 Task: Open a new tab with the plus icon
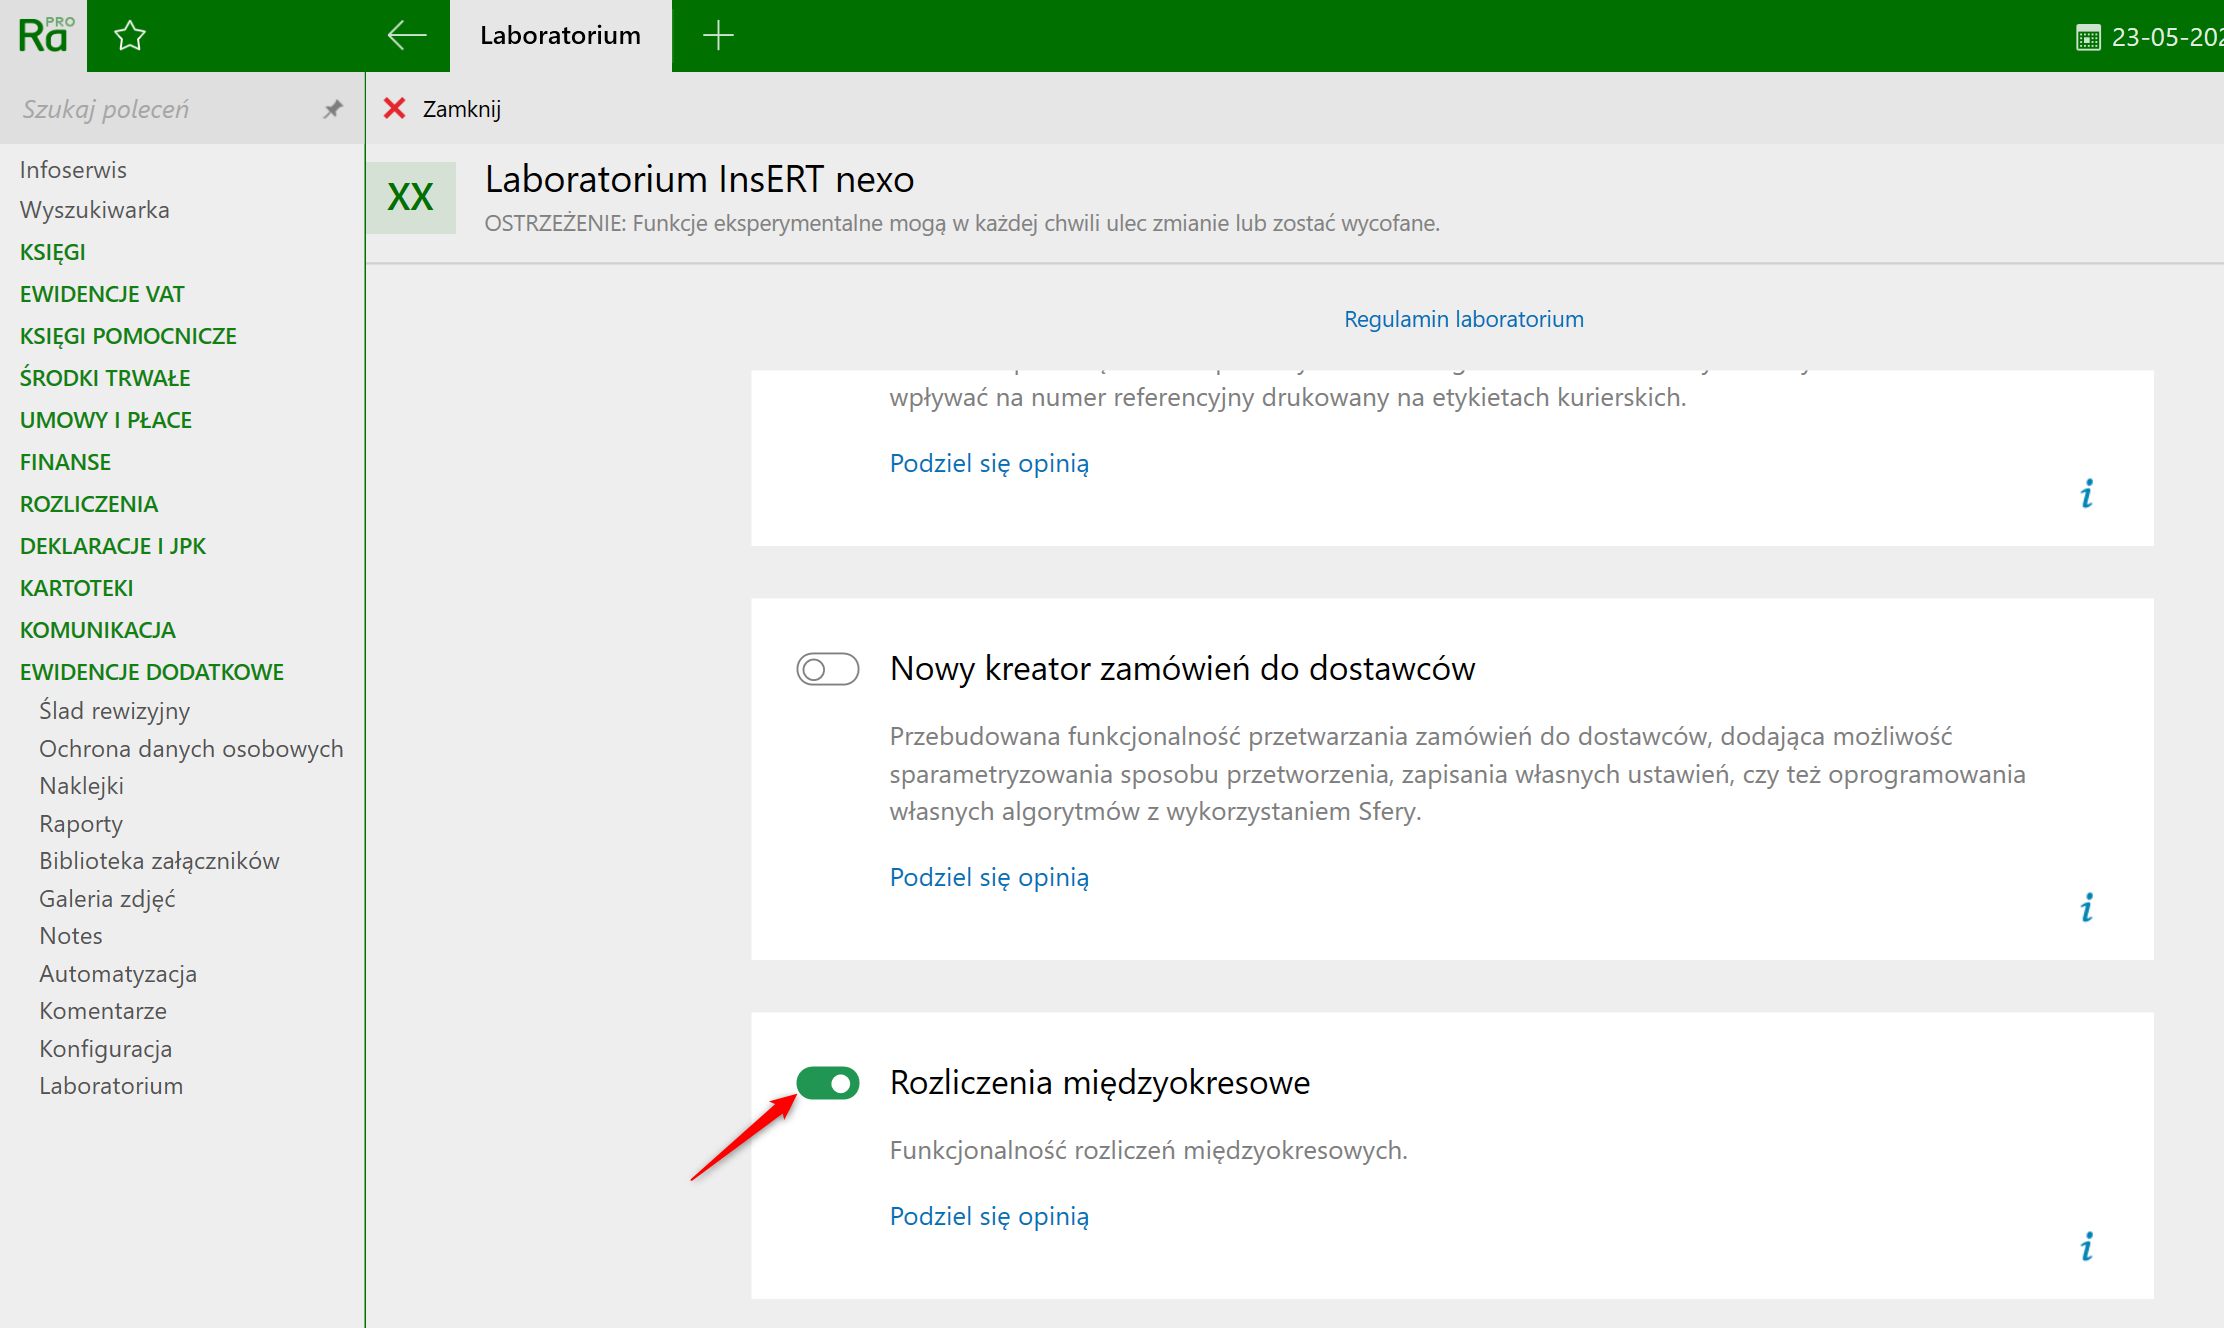click(718, 36)
